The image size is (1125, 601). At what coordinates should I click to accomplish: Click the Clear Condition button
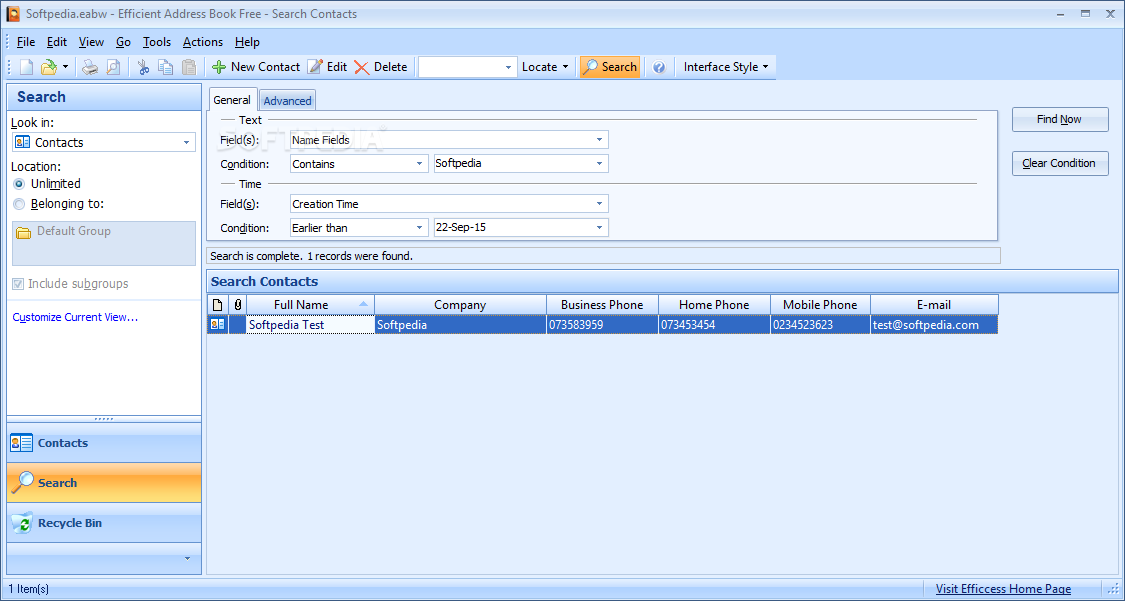pyautogui.click(x=1060, y=163)
